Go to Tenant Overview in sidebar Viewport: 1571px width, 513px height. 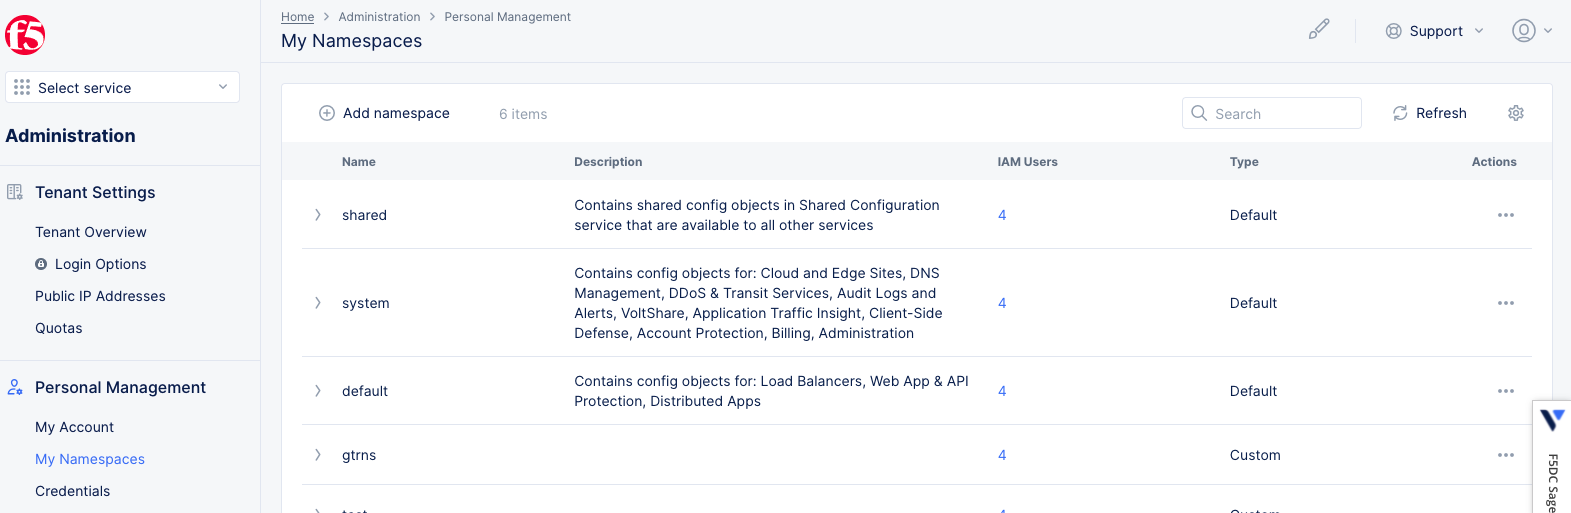click(x=91, y=232)
